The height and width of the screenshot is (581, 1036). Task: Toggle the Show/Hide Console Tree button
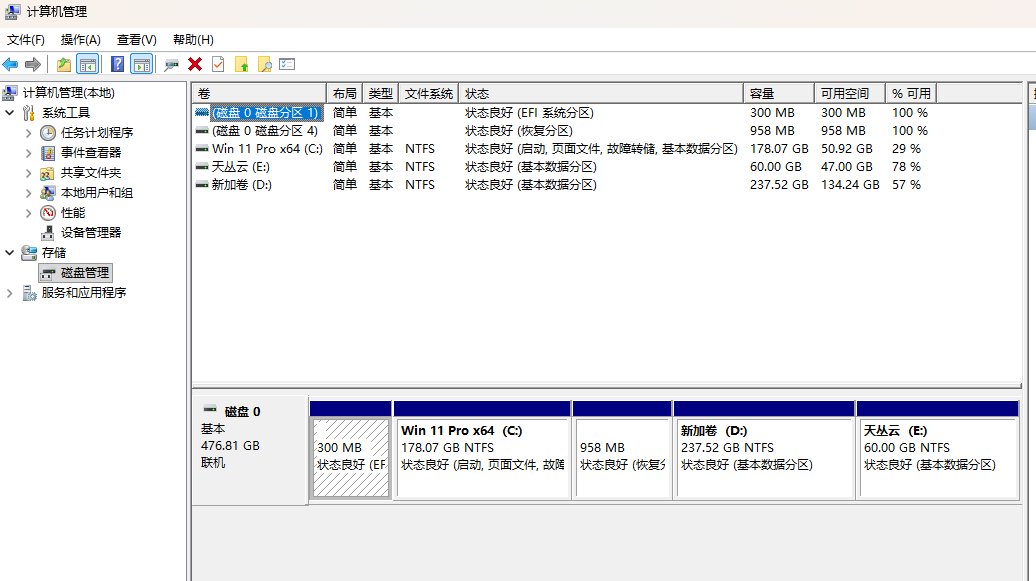pos(88,64)
